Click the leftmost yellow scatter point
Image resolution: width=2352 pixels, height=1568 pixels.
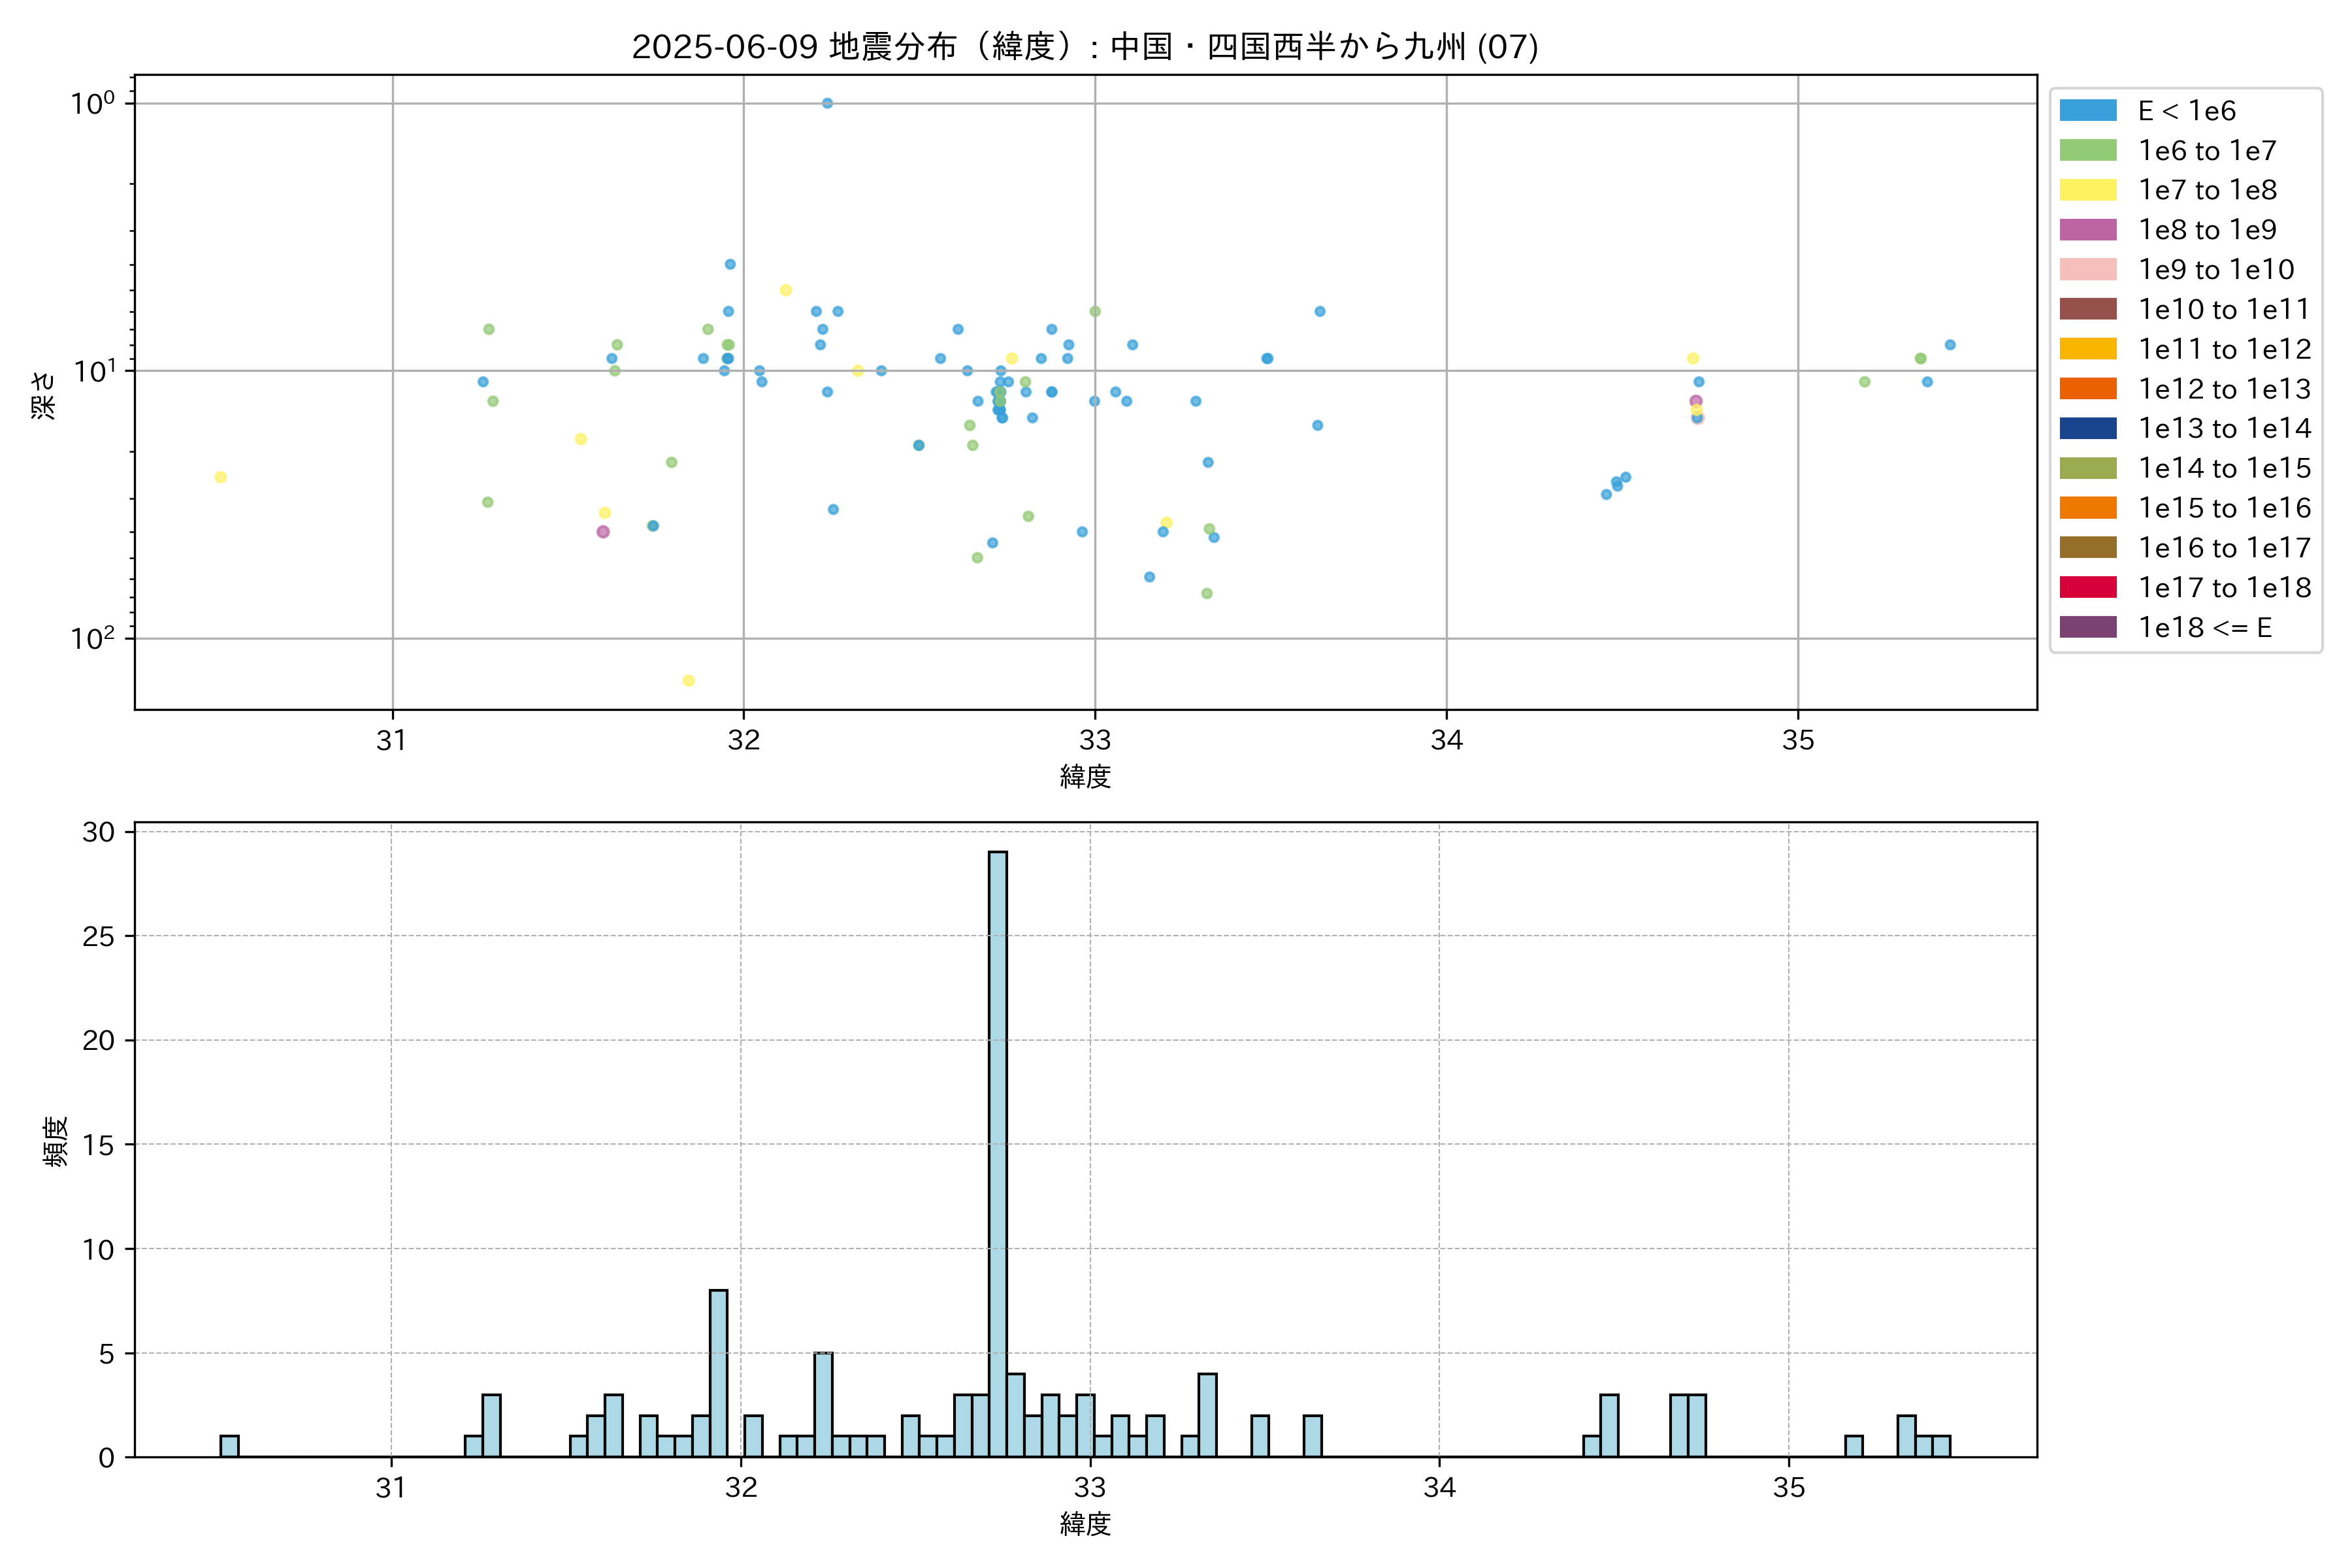(x=221, y=477)
